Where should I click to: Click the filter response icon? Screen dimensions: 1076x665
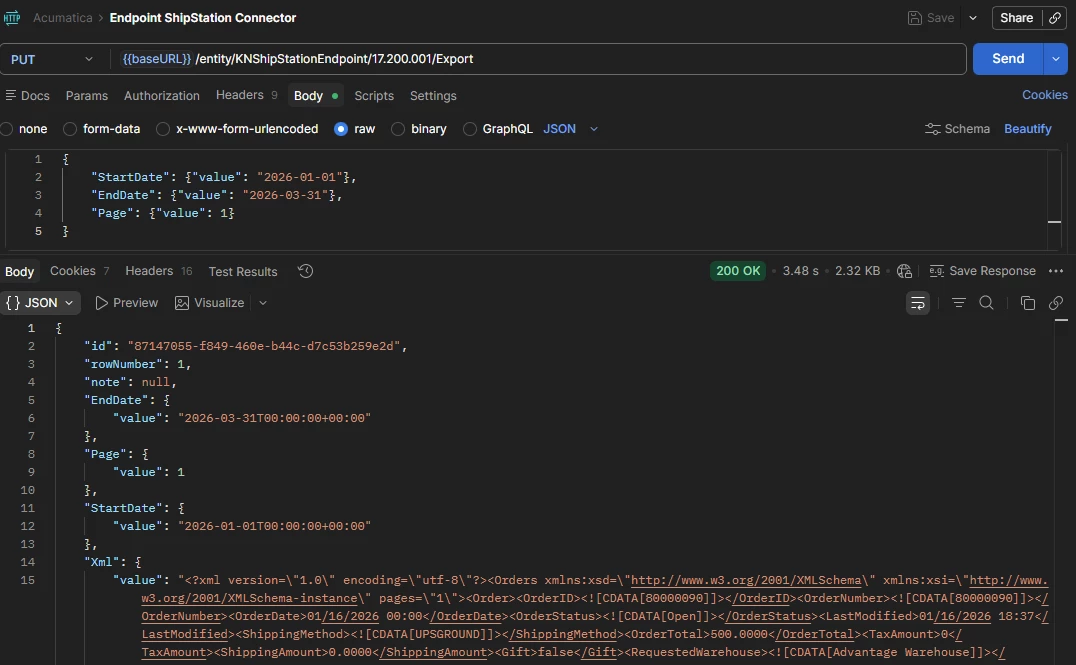click(x=959, y=303)
